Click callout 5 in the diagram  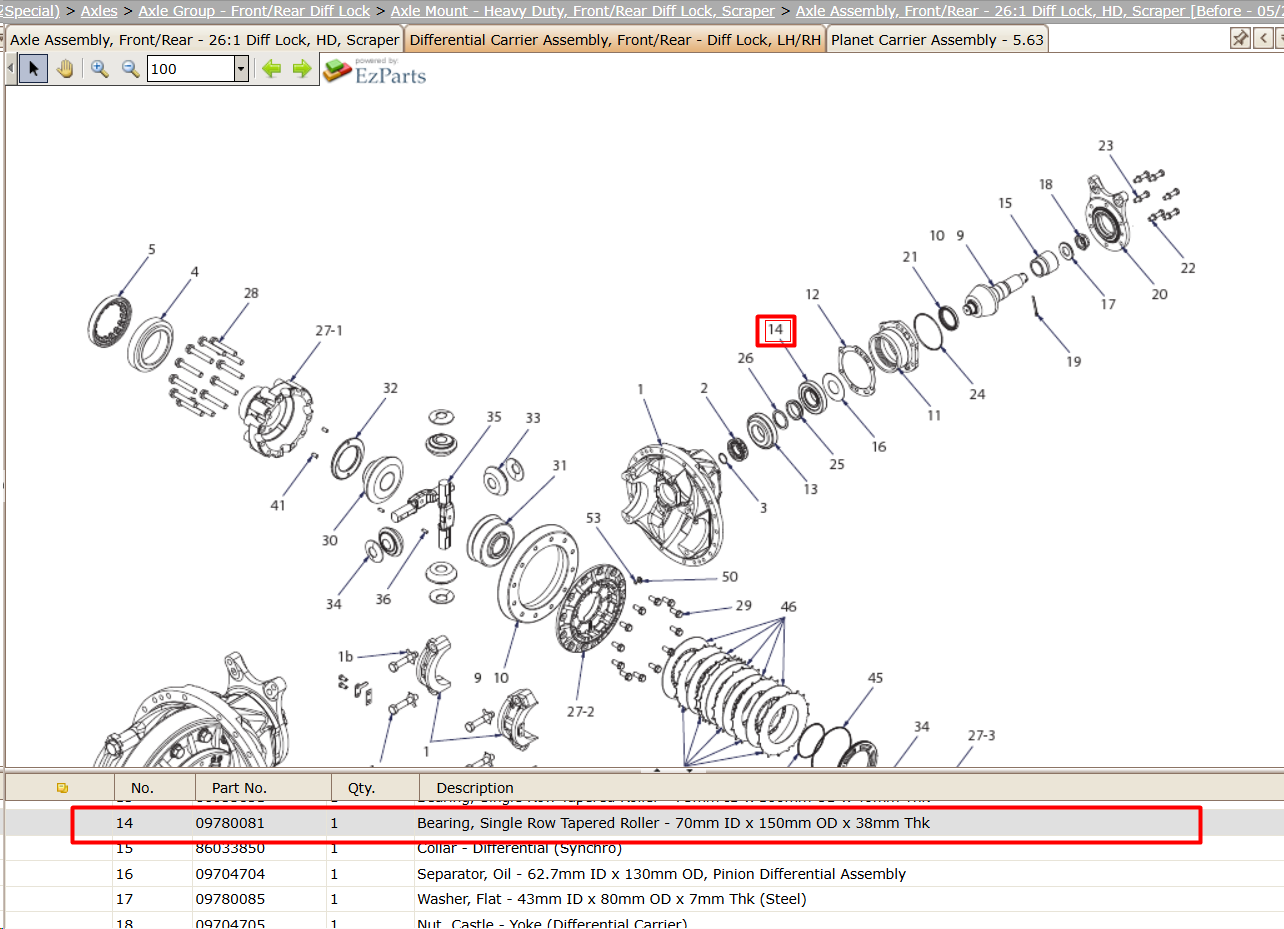click(152, 249)
